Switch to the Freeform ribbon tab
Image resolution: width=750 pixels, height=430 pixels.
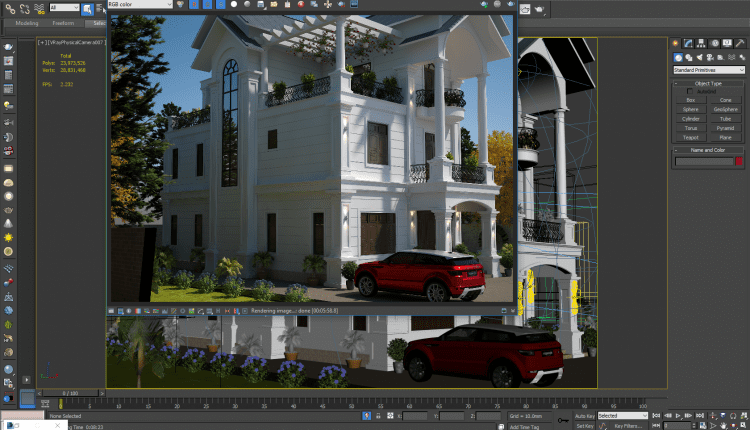[x=63, y=23]
